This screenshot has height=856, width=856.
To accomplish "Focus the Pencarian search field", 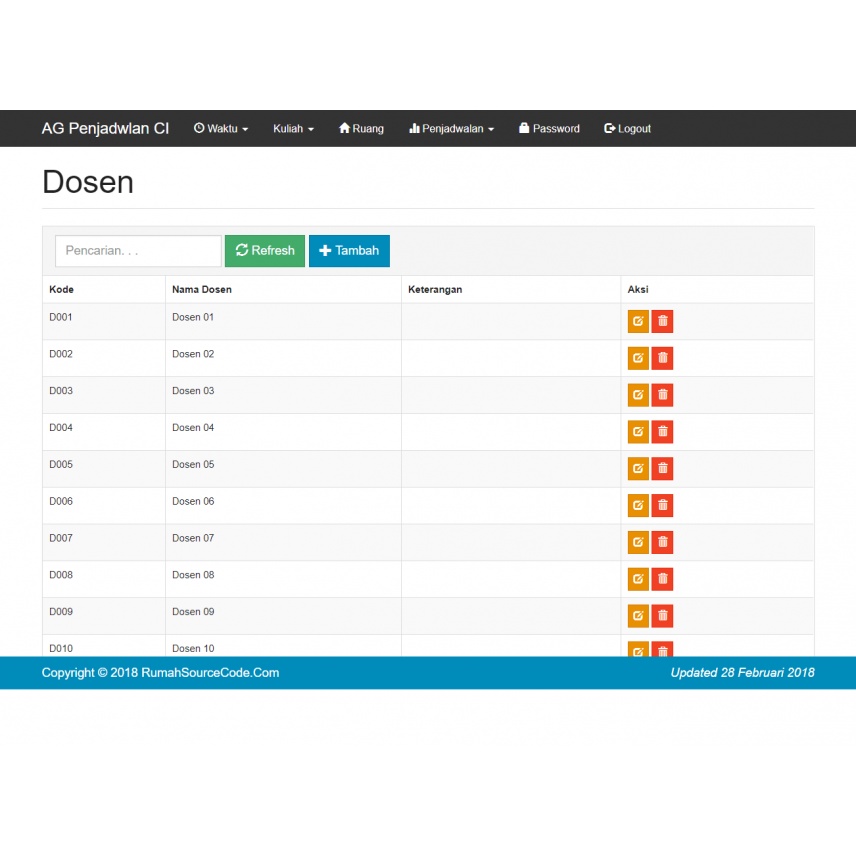I will (x=138, y=251).
